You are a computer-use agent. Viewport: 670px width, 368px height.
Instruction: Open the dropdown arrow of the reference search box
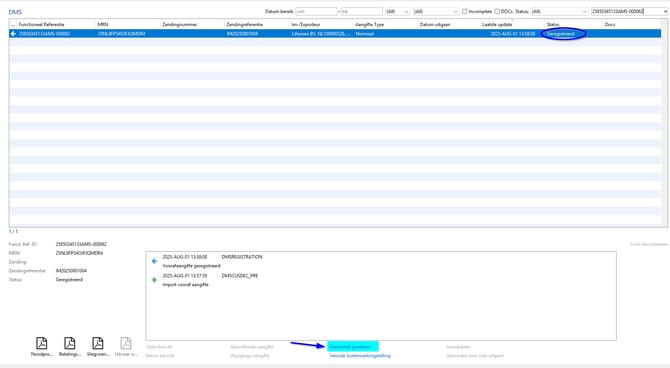665,12
